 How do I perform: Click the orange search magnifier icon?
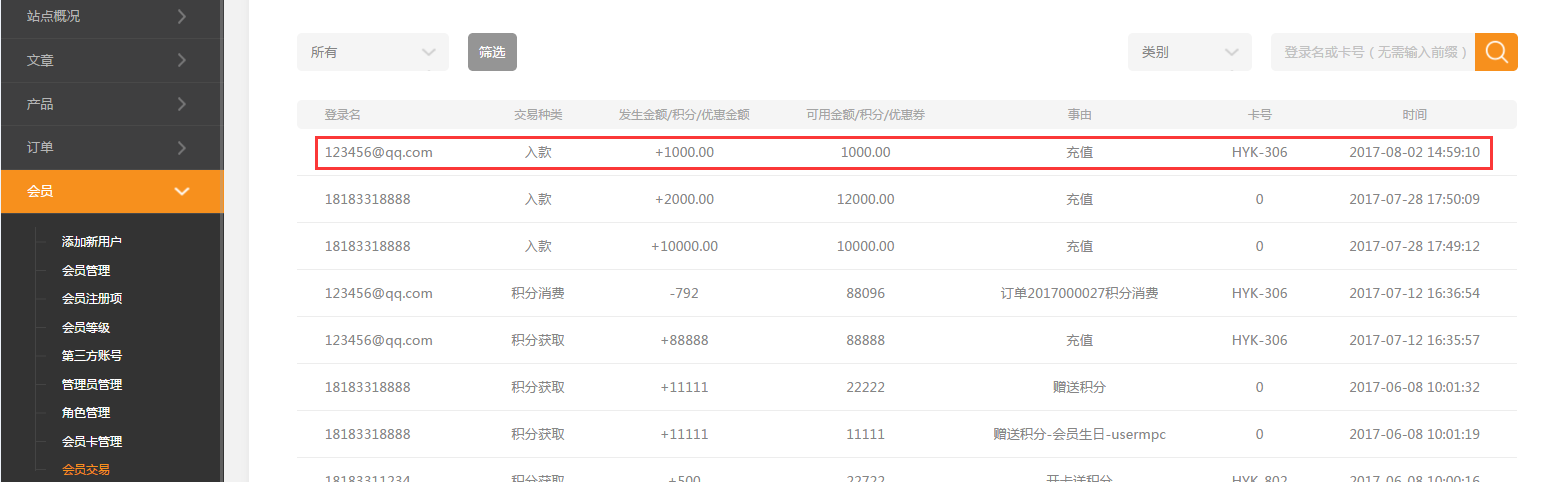click(1496, 52)
